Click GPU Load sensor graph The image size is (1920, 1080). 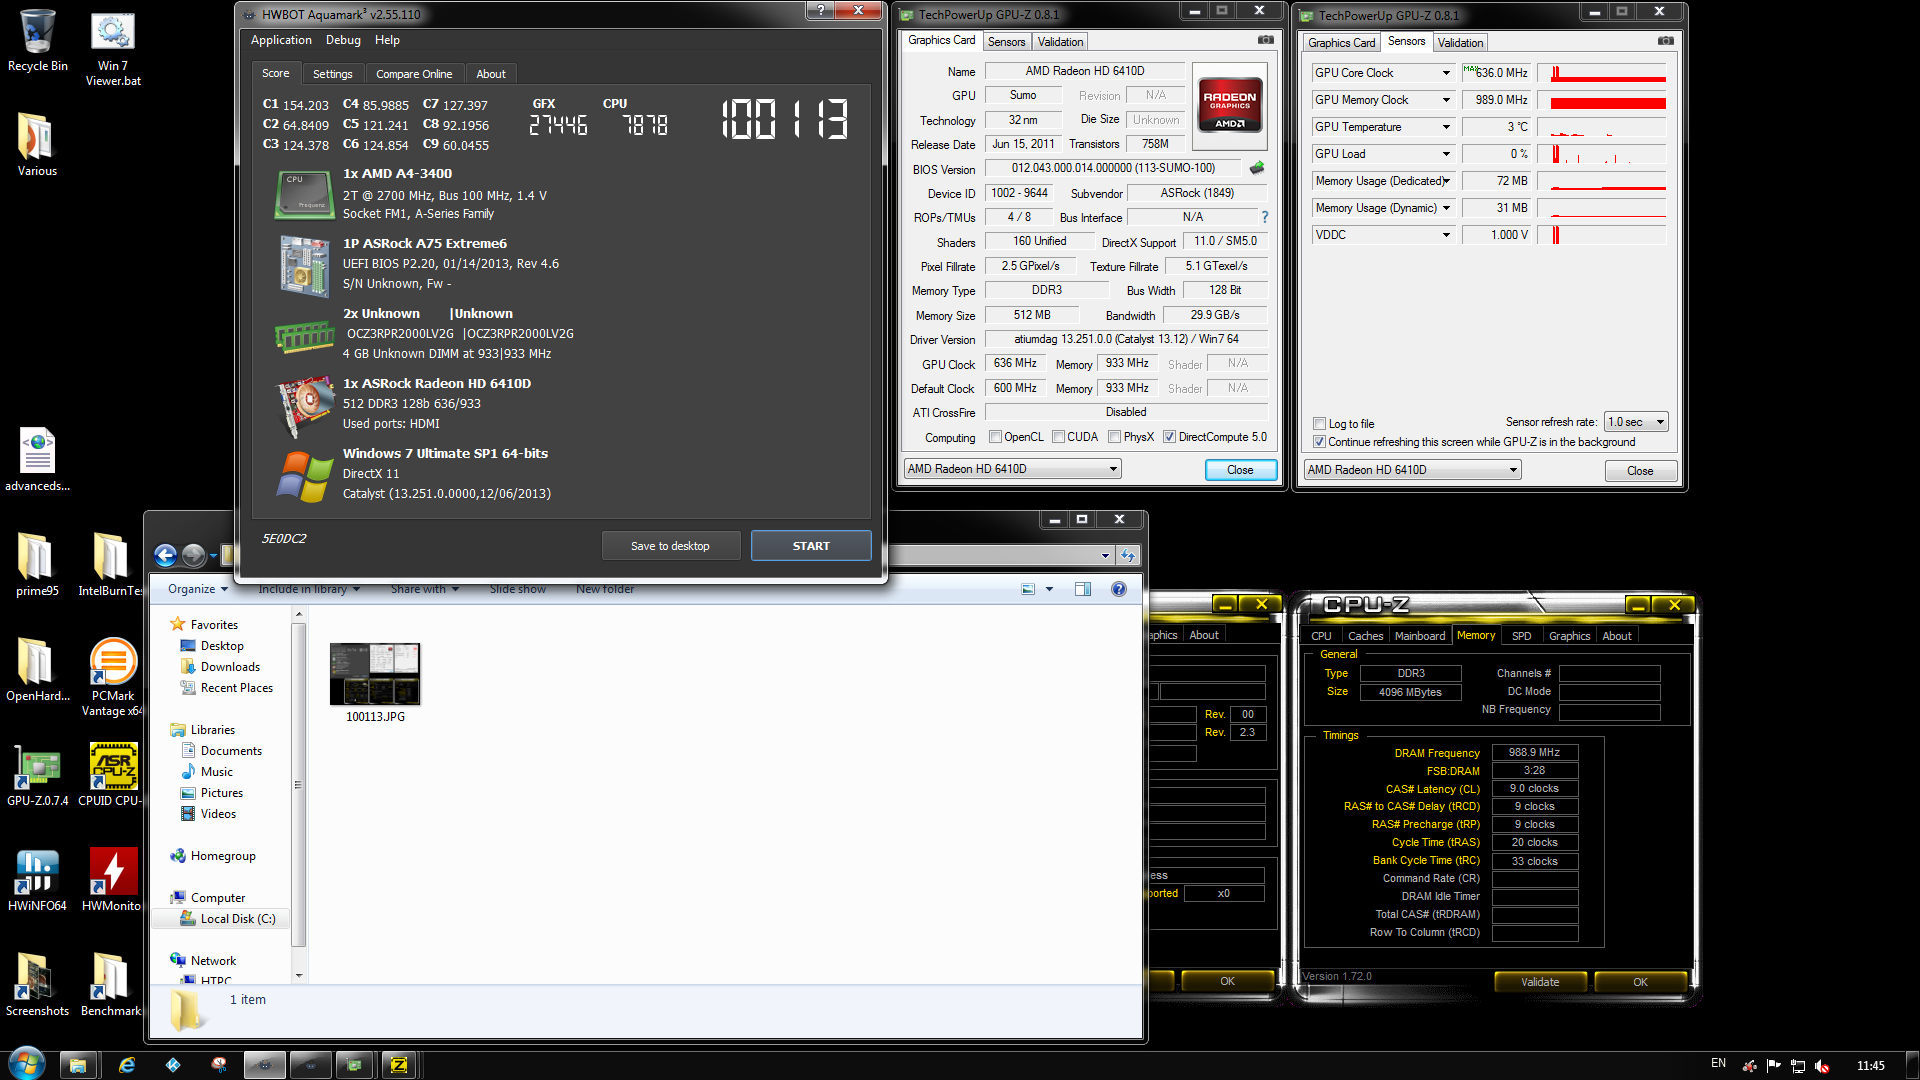[x=1601, y=154]
